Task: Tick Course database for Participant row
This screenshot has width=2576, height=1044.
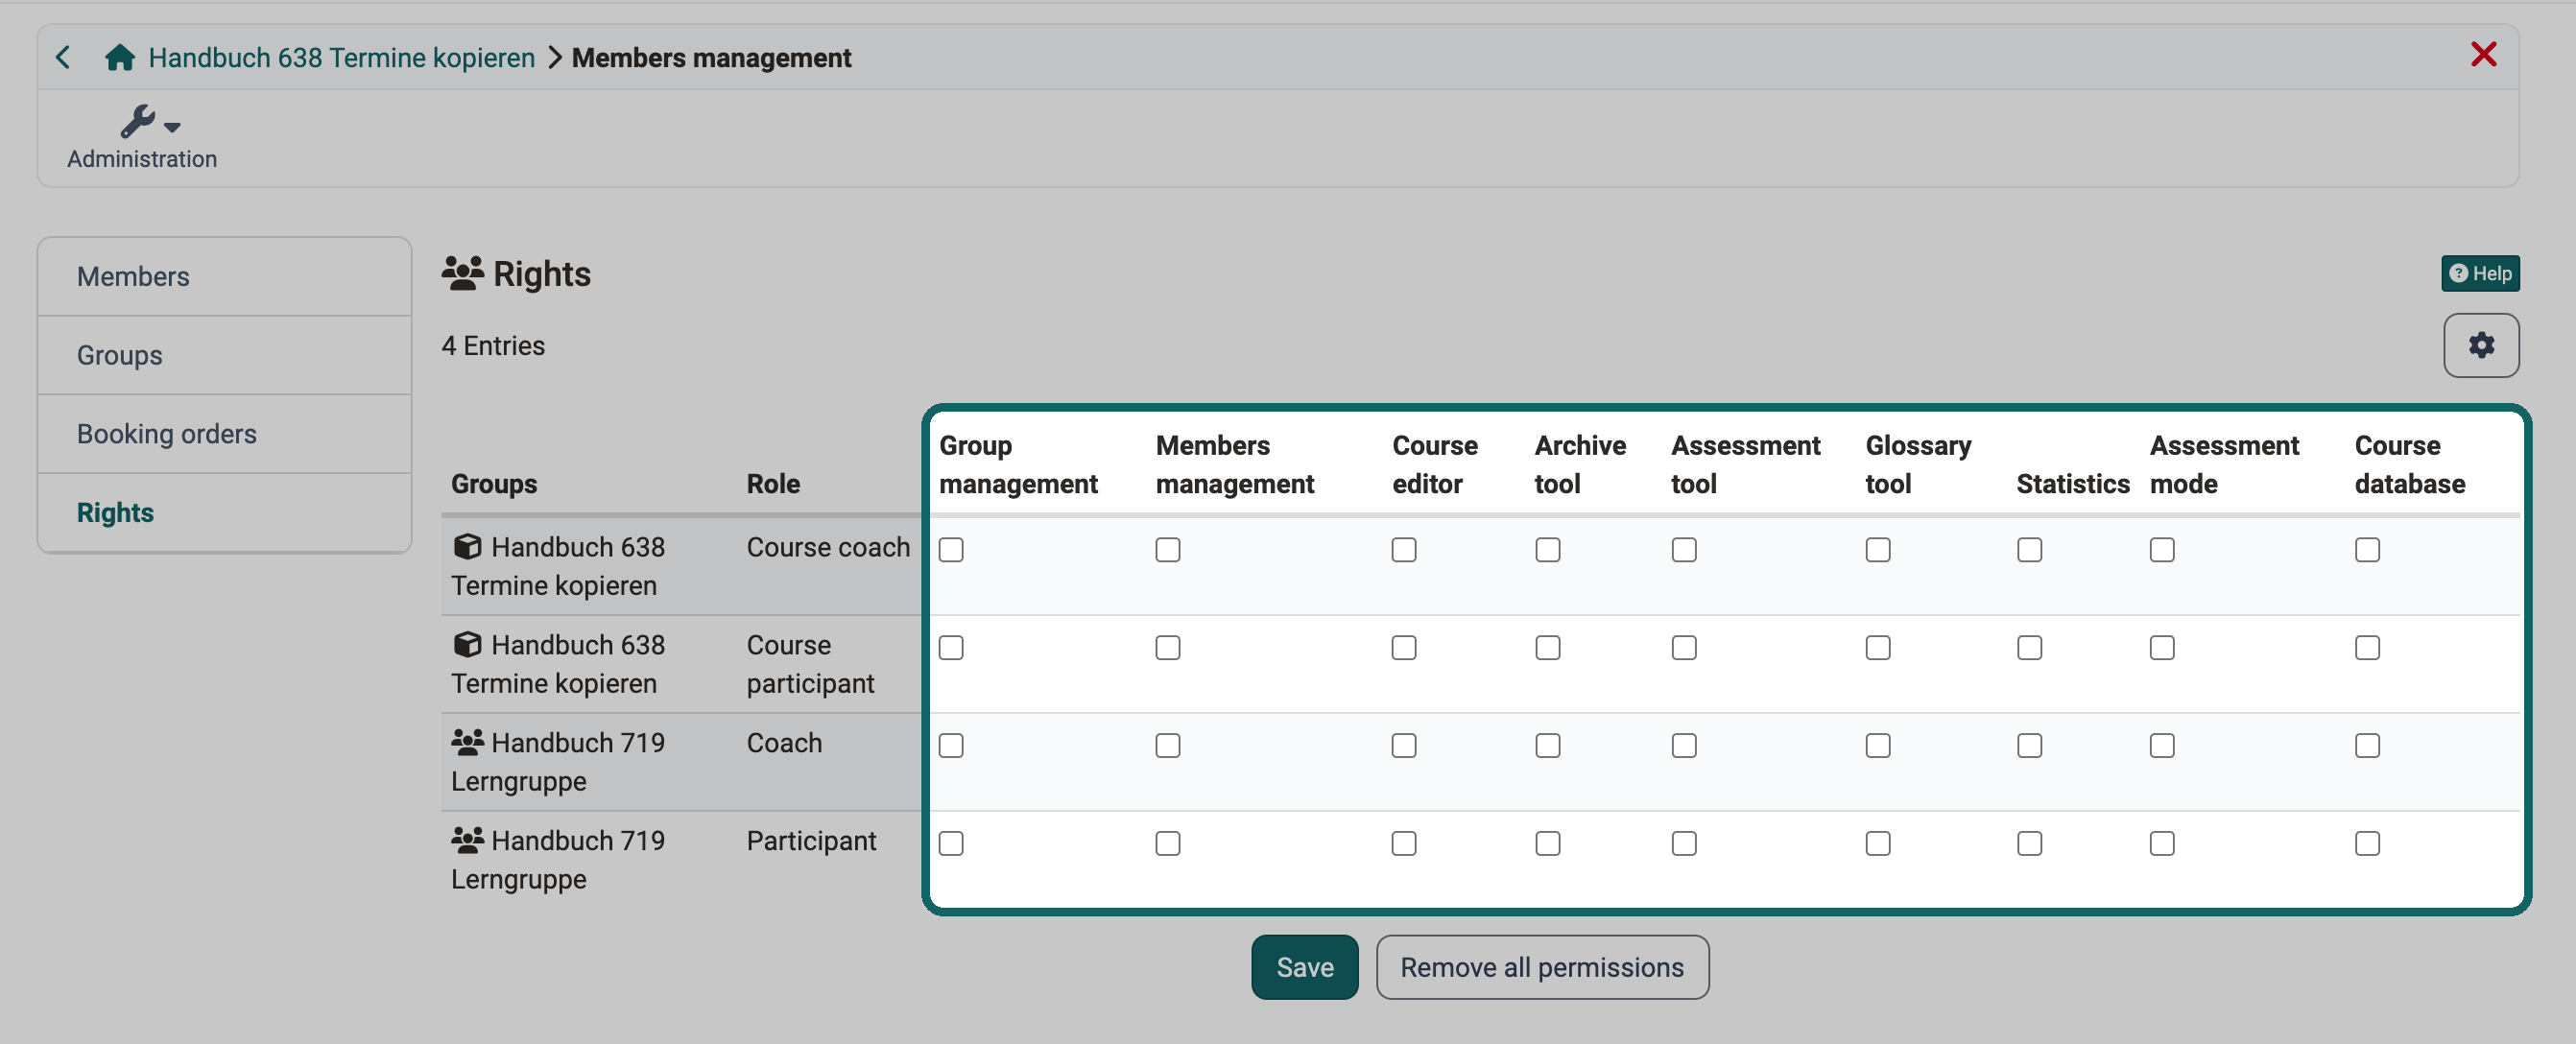Action: click(2367, 844)
